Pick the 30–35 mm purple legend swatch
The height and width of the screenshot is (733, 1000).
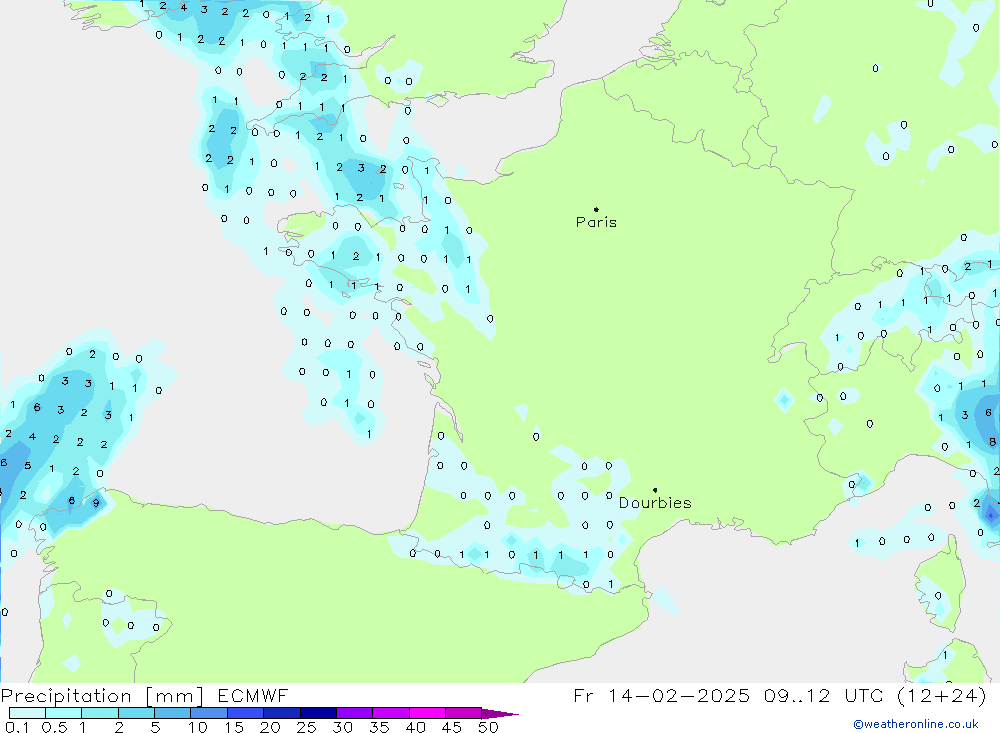pyautogui.click(x=354, y=713)
